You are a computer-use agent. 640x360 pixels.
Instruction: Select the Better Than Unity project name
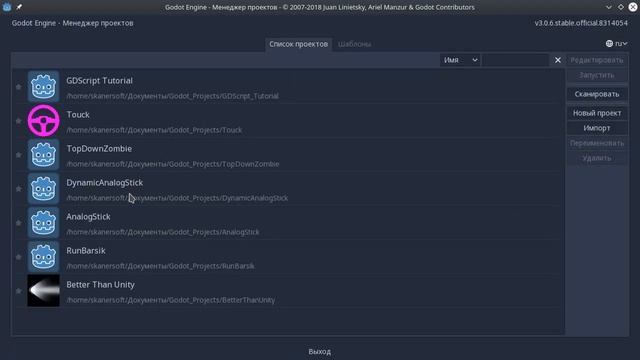pyautogui.click(x=100, y=284)
